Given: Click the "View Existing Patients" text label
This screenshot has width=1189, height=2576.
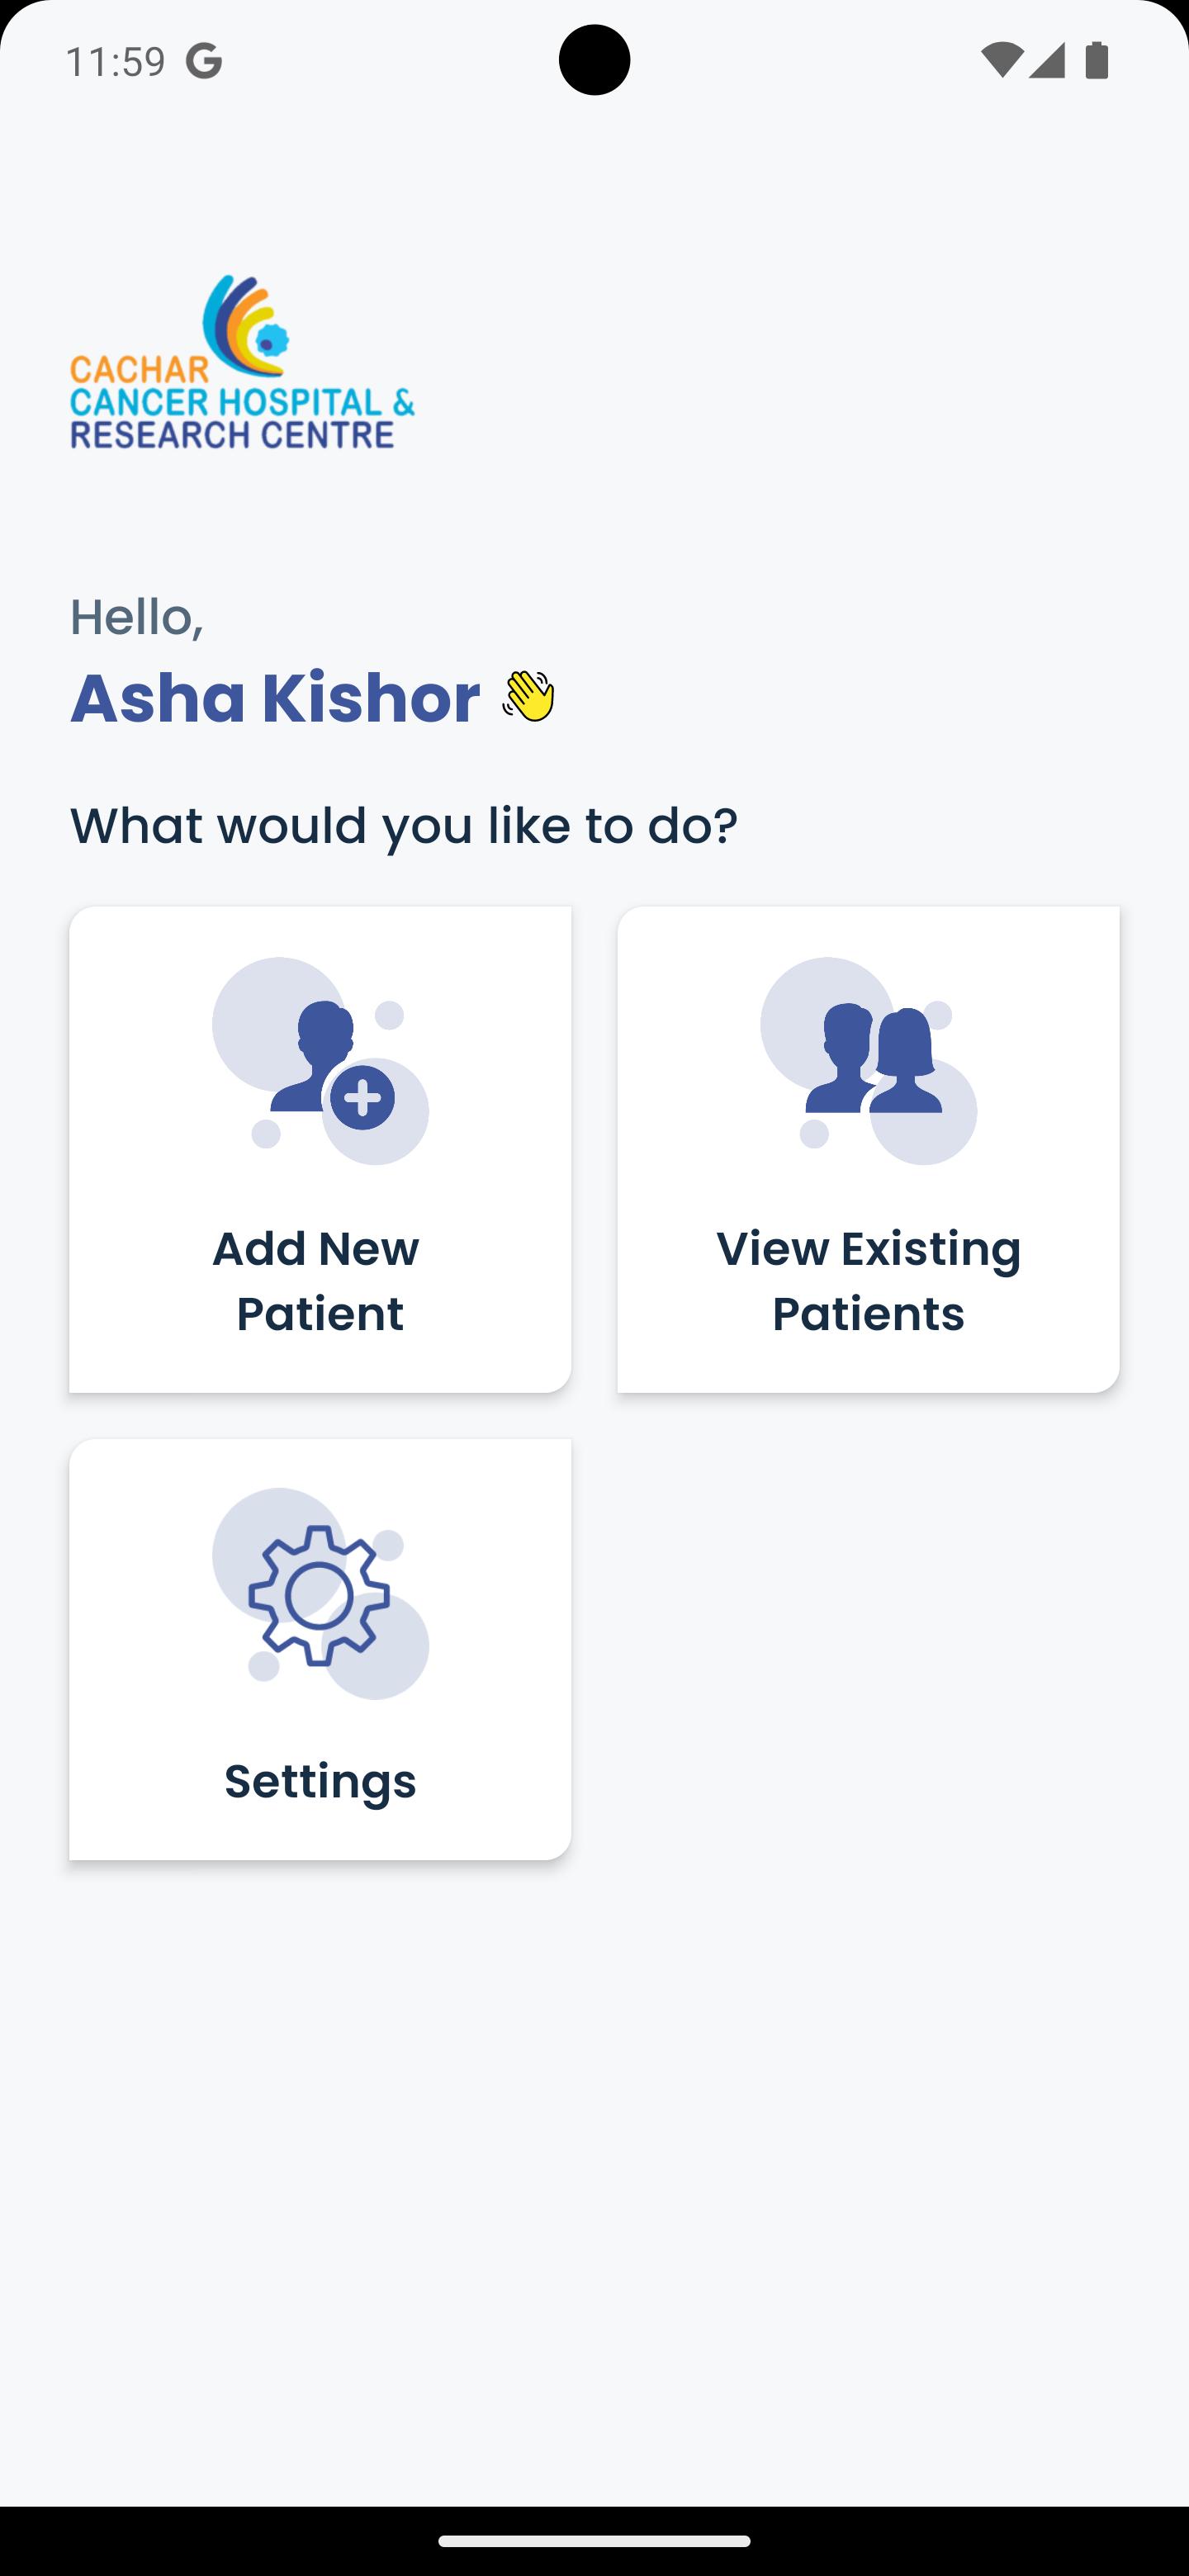Looking at the screenshot, I should [868, 1281].
